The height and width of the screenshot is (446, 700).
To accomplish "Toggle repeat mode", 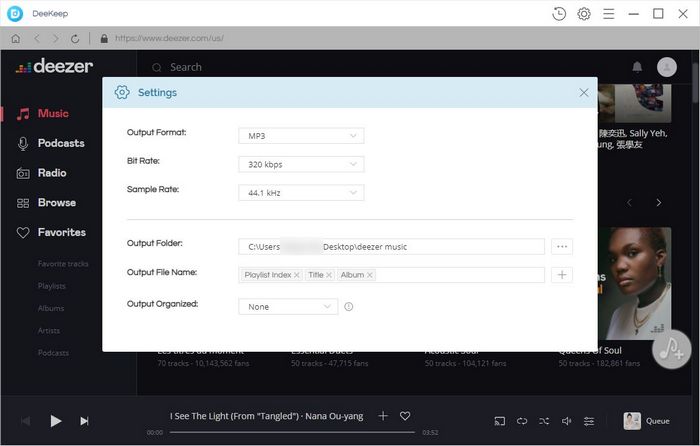I will 522,421.
